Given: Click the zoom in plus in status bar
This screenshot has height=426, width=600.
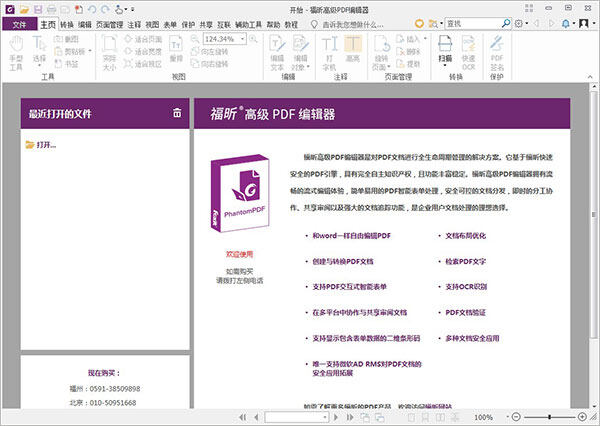Looking at the screenshot, I should coord(582,417).
